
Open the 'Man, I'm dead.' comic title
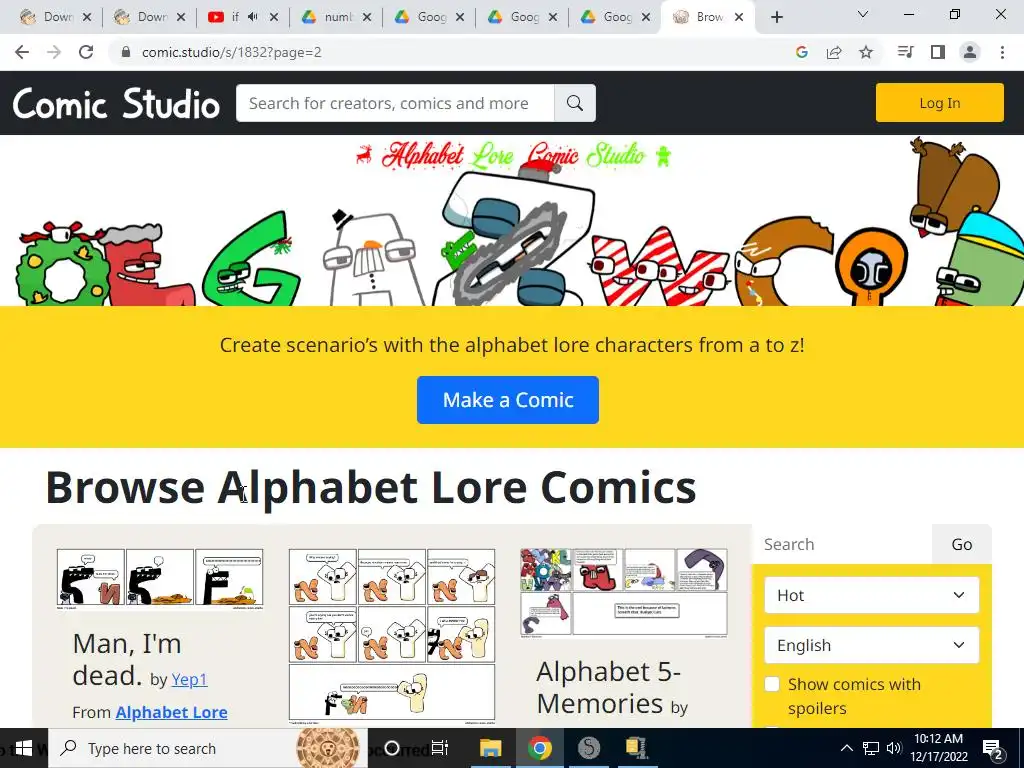127,659
